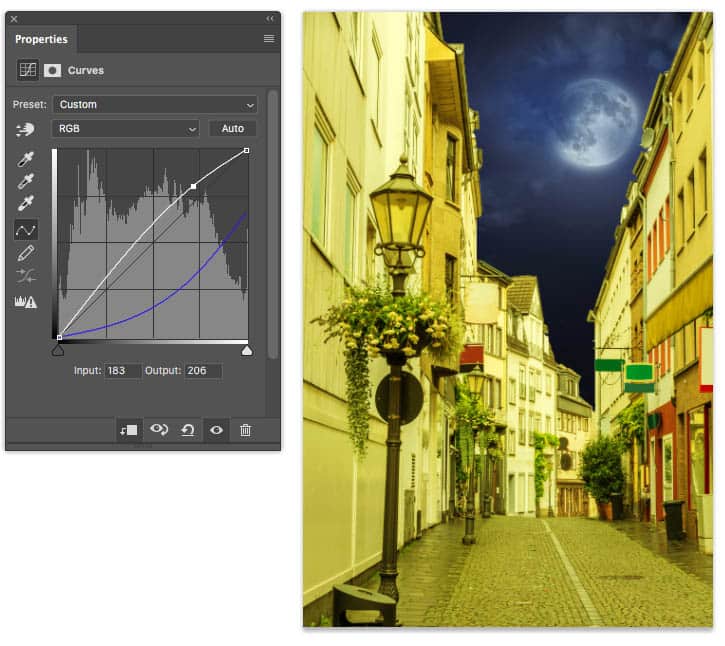The width and height of the screenshot is (725, 646).
Task: Select the white point eyedropper
Action: 25,203
